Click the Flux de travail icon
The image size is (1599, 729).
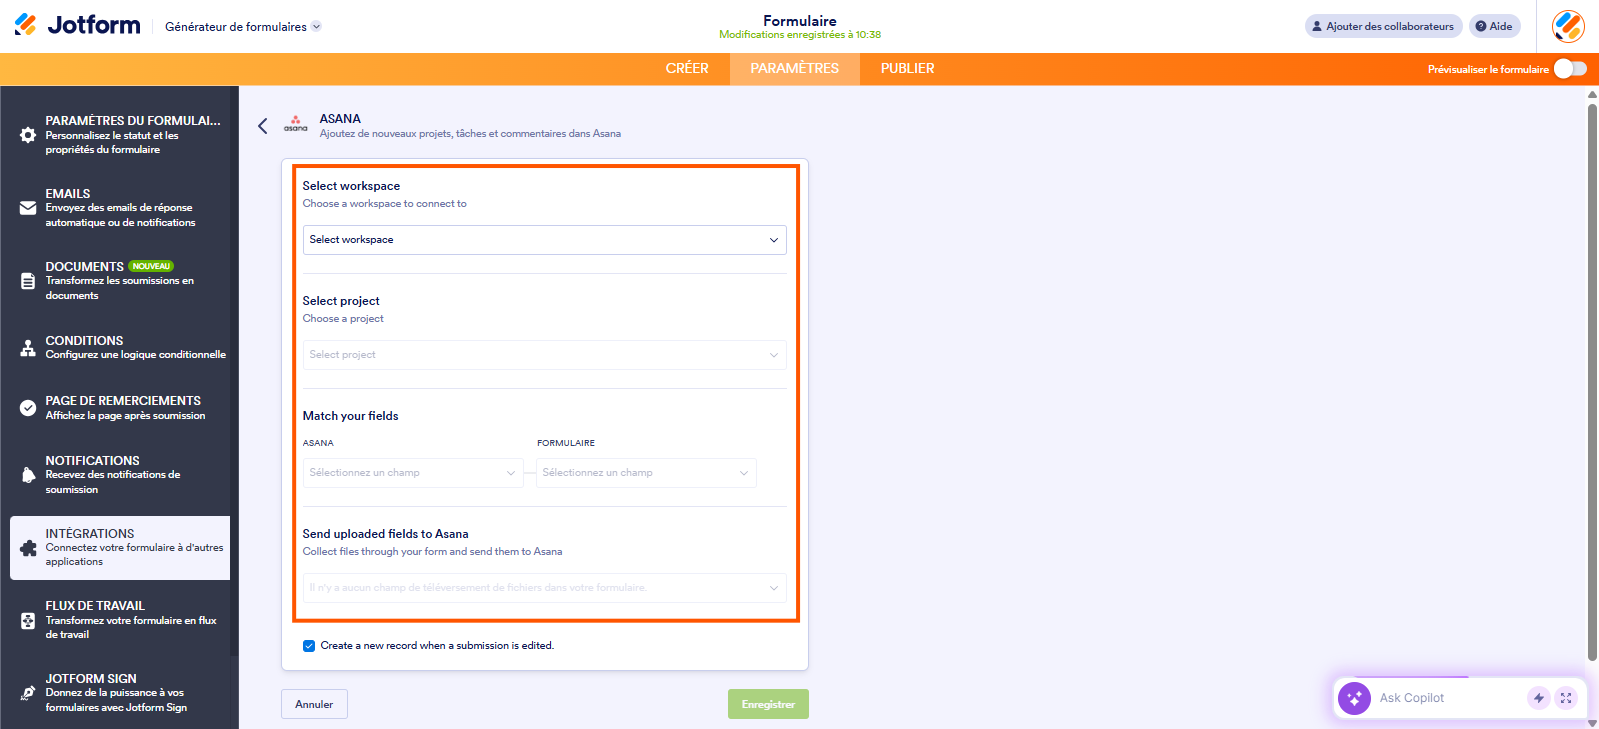(x=28, y=620)
